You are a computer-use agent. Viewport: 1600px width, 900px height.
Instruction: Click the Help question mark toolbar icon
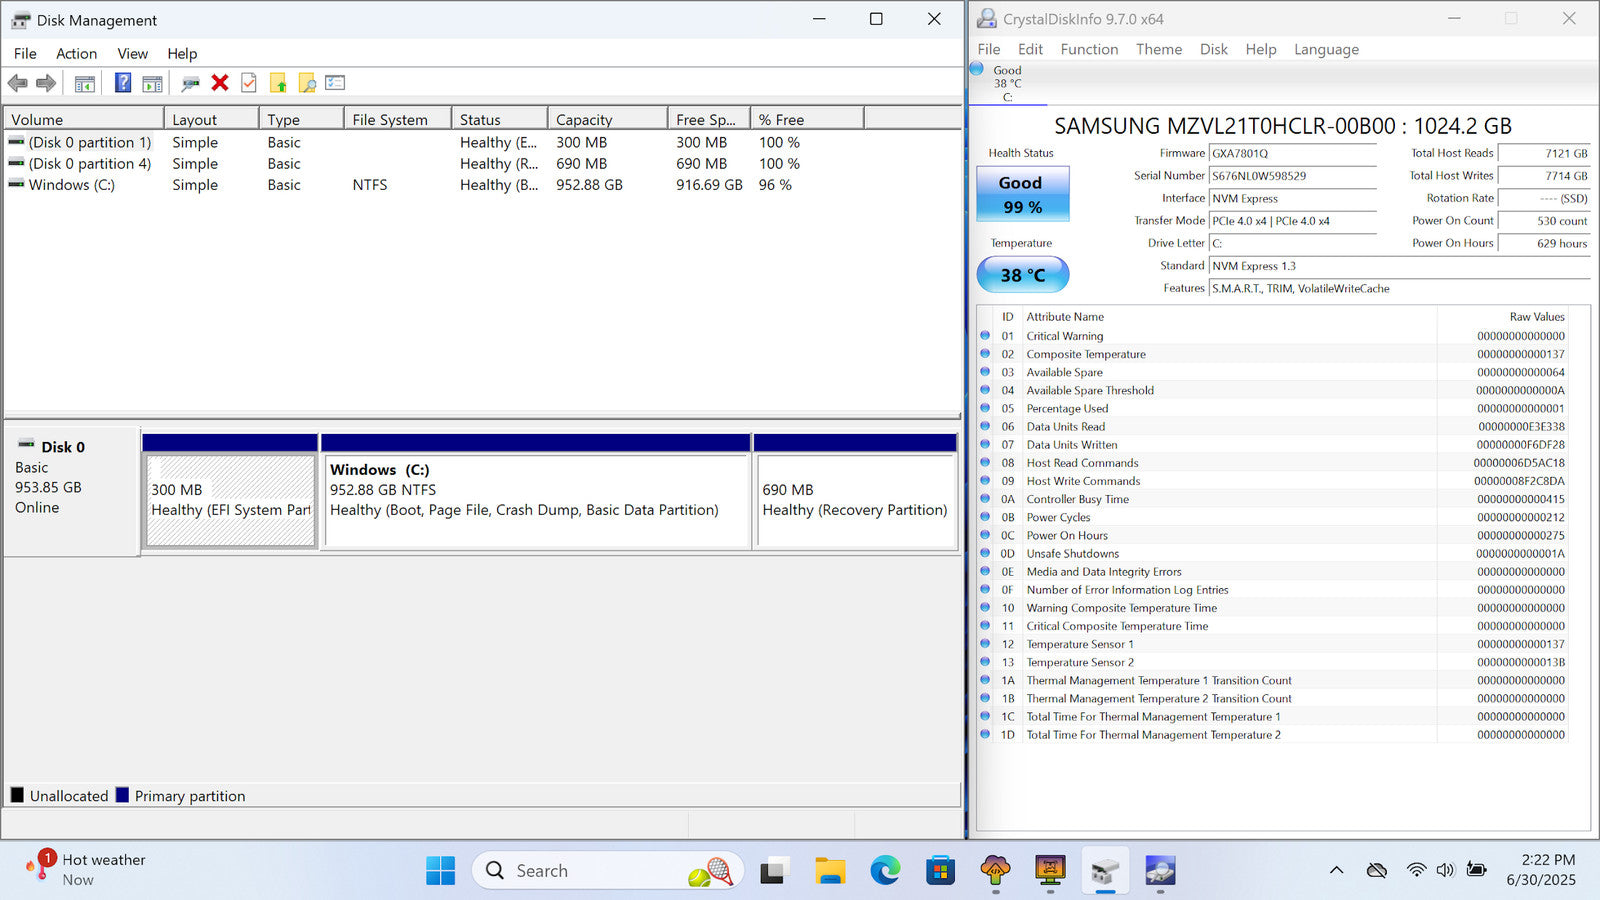point(123,83)
